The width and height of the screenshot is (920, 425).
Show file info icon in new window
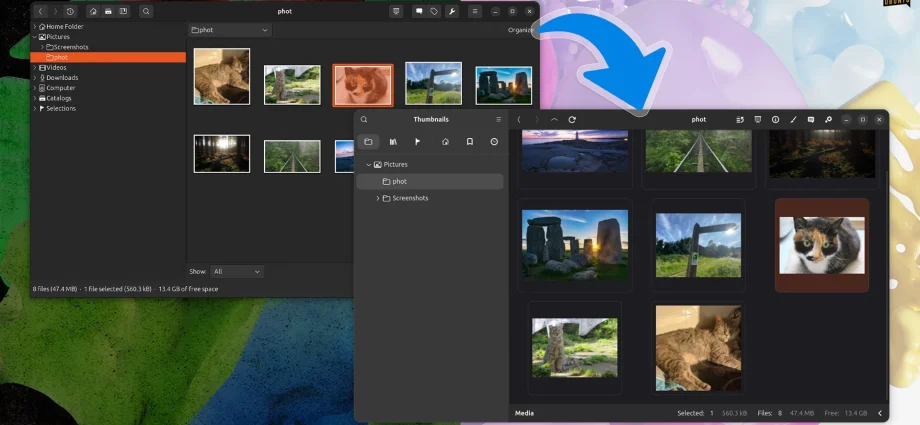(776, 119)
